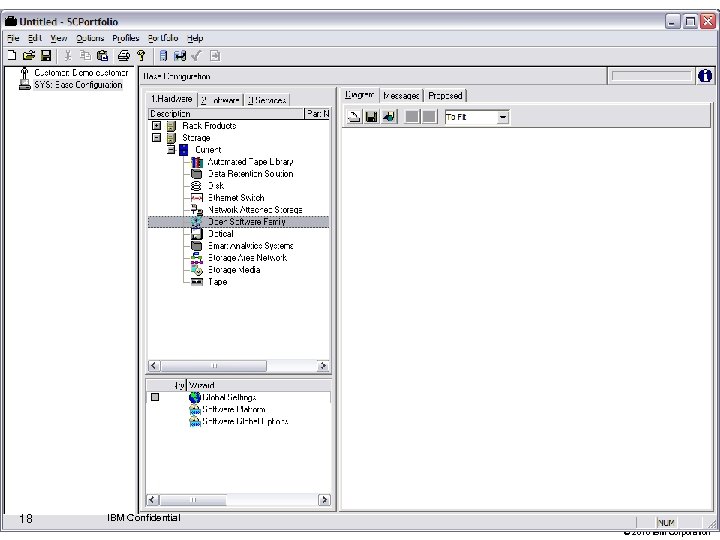
Task: Switch to the Proposed tab
Action: click(x=445, y=96)
